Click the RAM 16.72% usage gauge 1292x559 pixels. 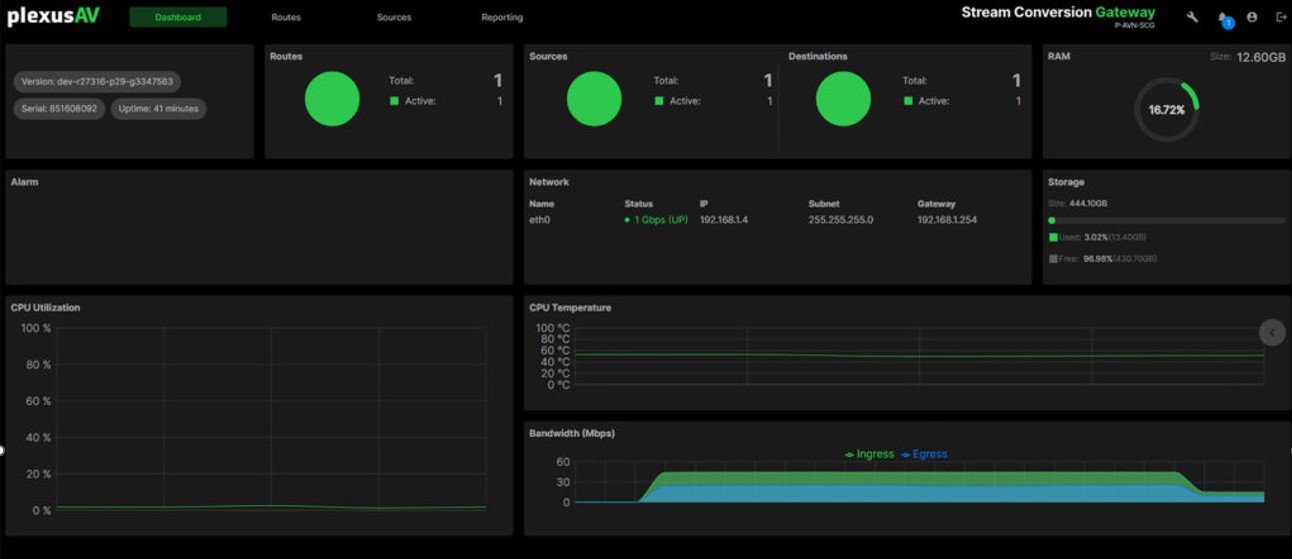1166,110
